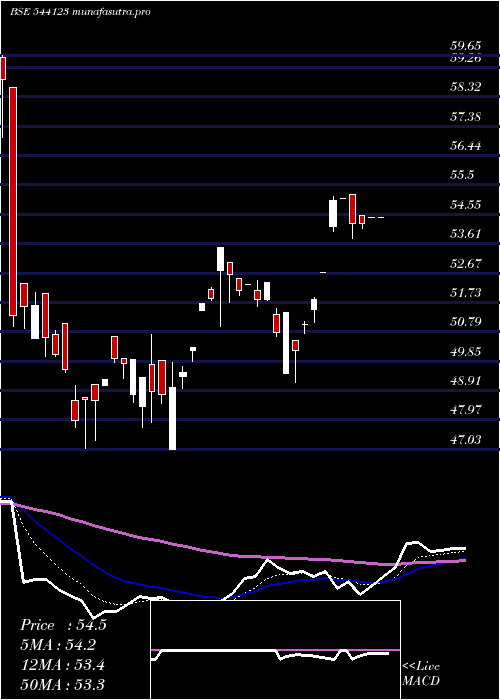Viewport: 500px width, 700px height.
Task: Click the 12MA : 53.4 readout
Action: (x=62, y=665)
